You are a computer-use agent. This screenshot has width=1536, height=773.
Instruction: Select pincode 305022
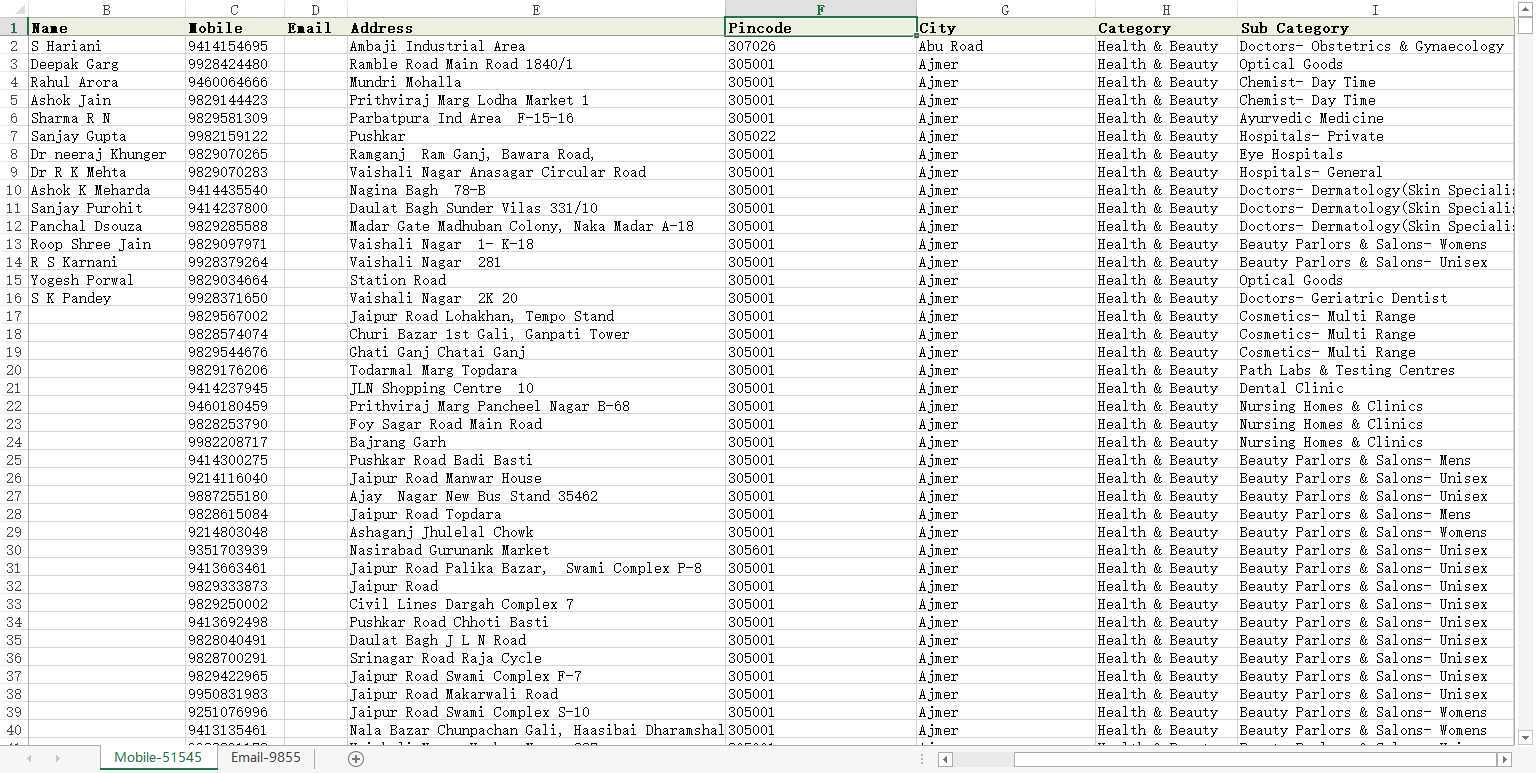pyautogui.click(x=821, y=136)
